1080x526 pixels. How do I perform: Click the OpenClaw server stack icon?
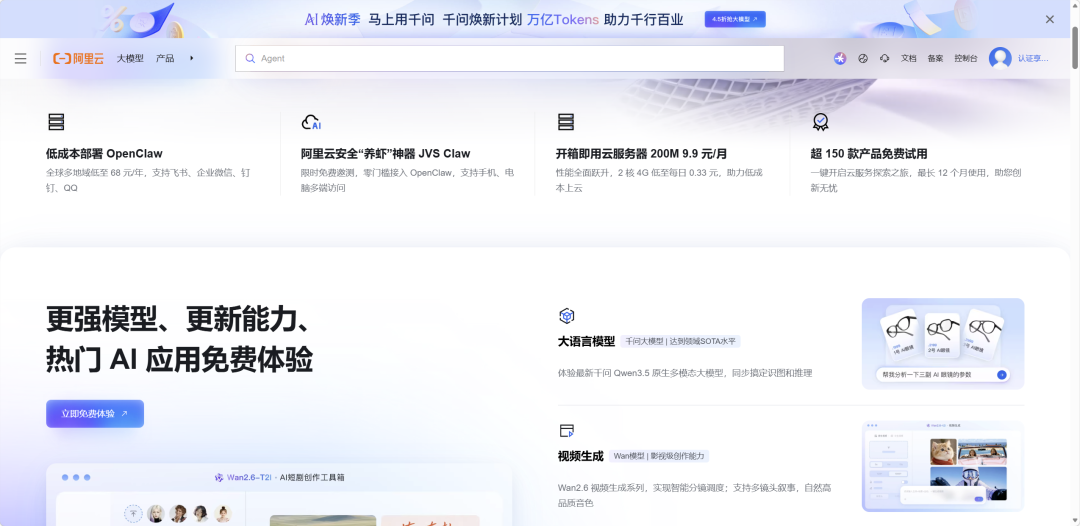pyautogui.click(x=56, y=122)
